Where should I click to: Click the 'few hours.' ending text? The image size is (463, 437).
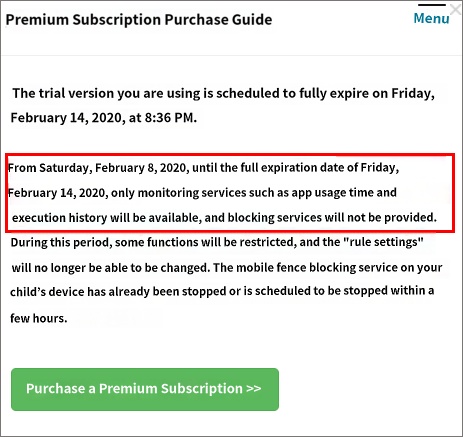[x=39, y=318]
